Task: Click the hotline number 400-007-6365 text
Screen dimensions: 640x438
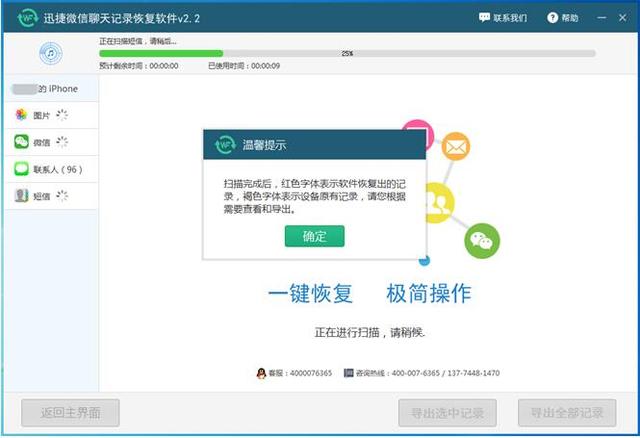Action: [x=416, y=373]
